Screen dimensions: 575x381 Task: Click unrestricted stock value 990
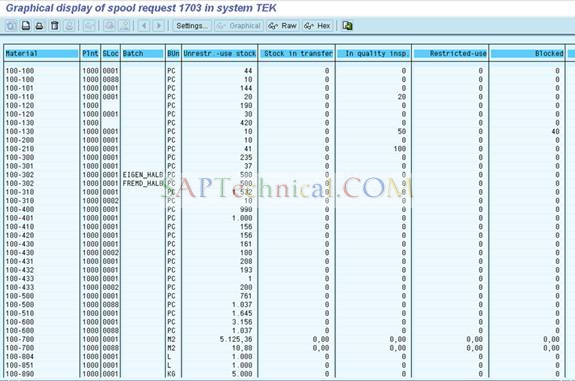[x=246, y=209]
